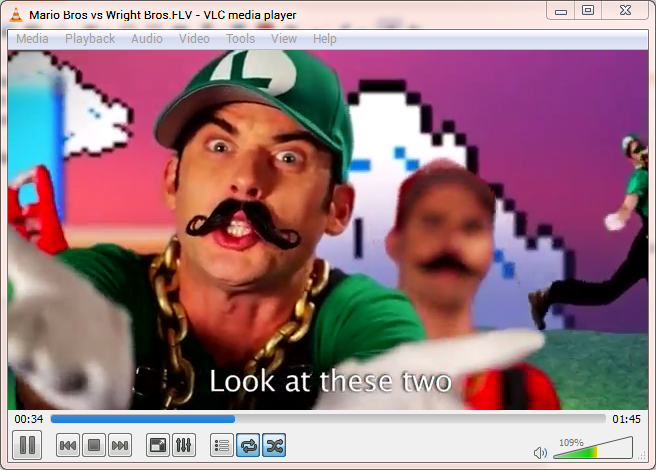This screenshot has height=470, width=656.
Task: Click the video display area
Action: (328, 230)
